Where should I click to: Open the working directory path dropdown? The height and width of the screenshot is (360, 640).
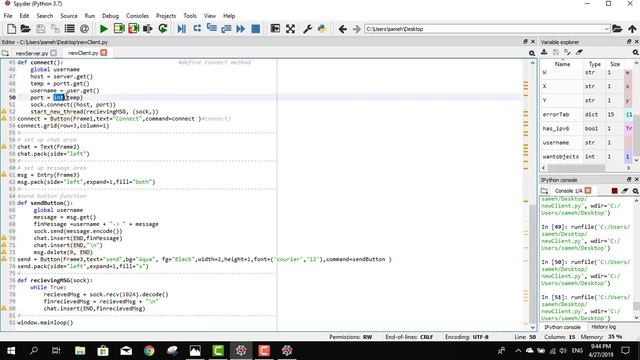pos(606,29)
